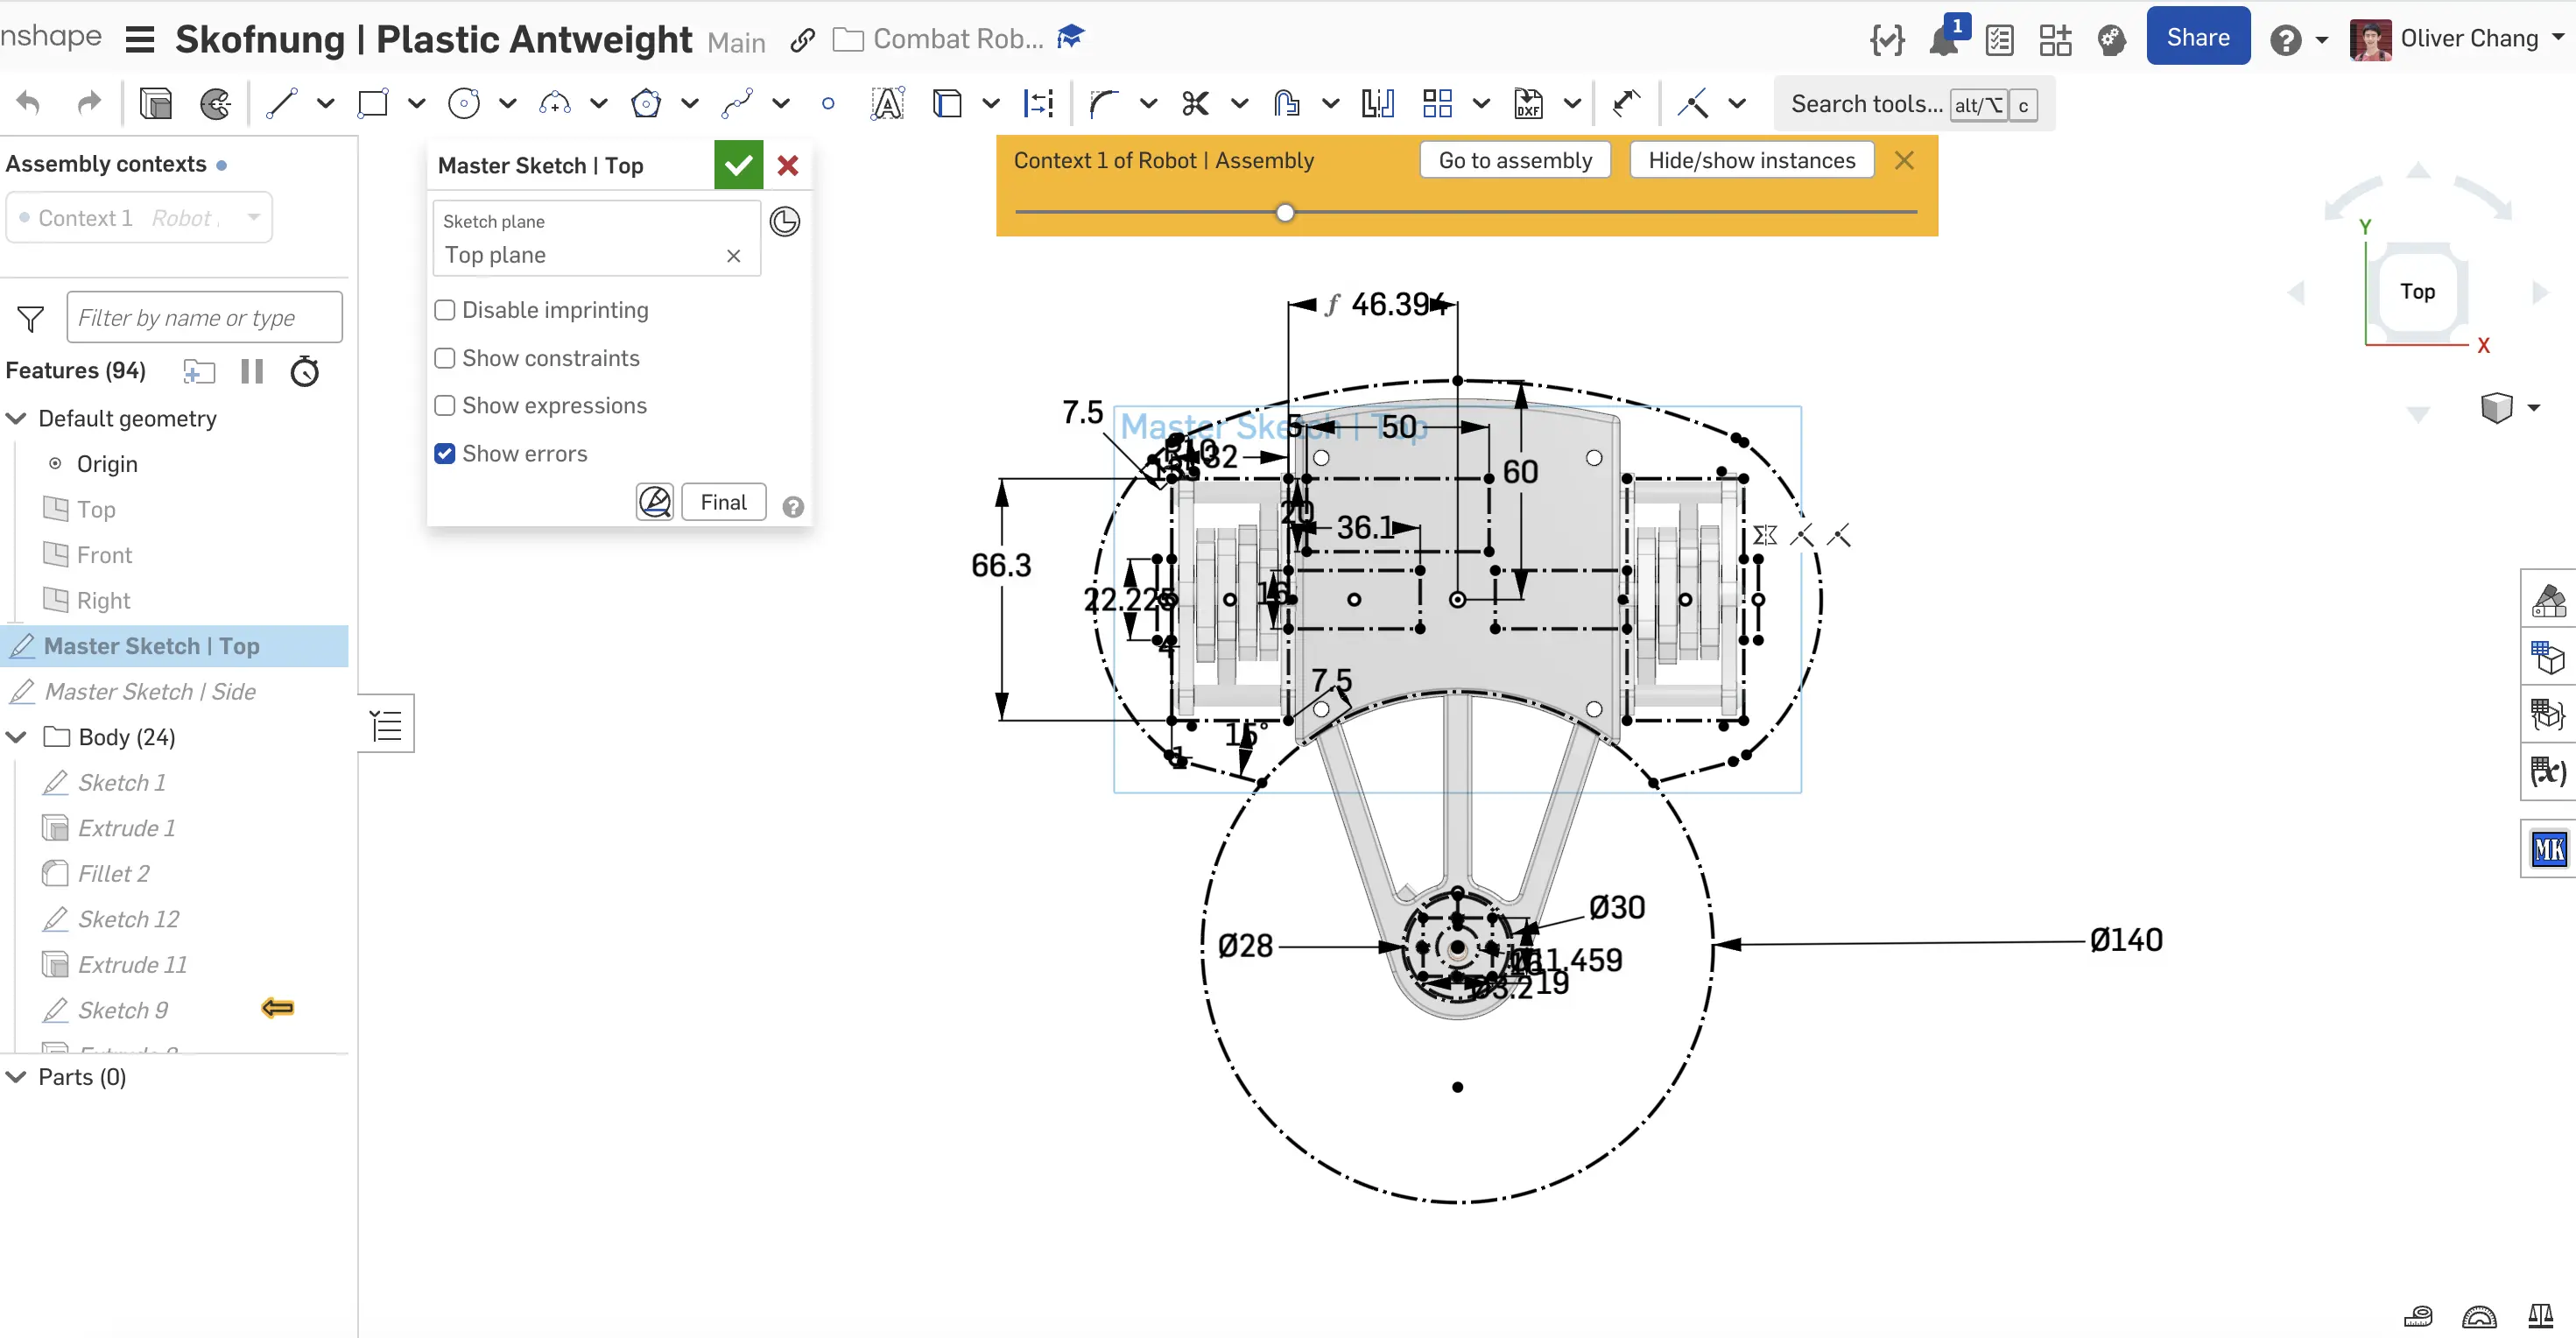Image resolution: width=2576 pixels, height=1338 pixels.
Task: Select Master Sketch | Side feature
Action: (150, 691)
